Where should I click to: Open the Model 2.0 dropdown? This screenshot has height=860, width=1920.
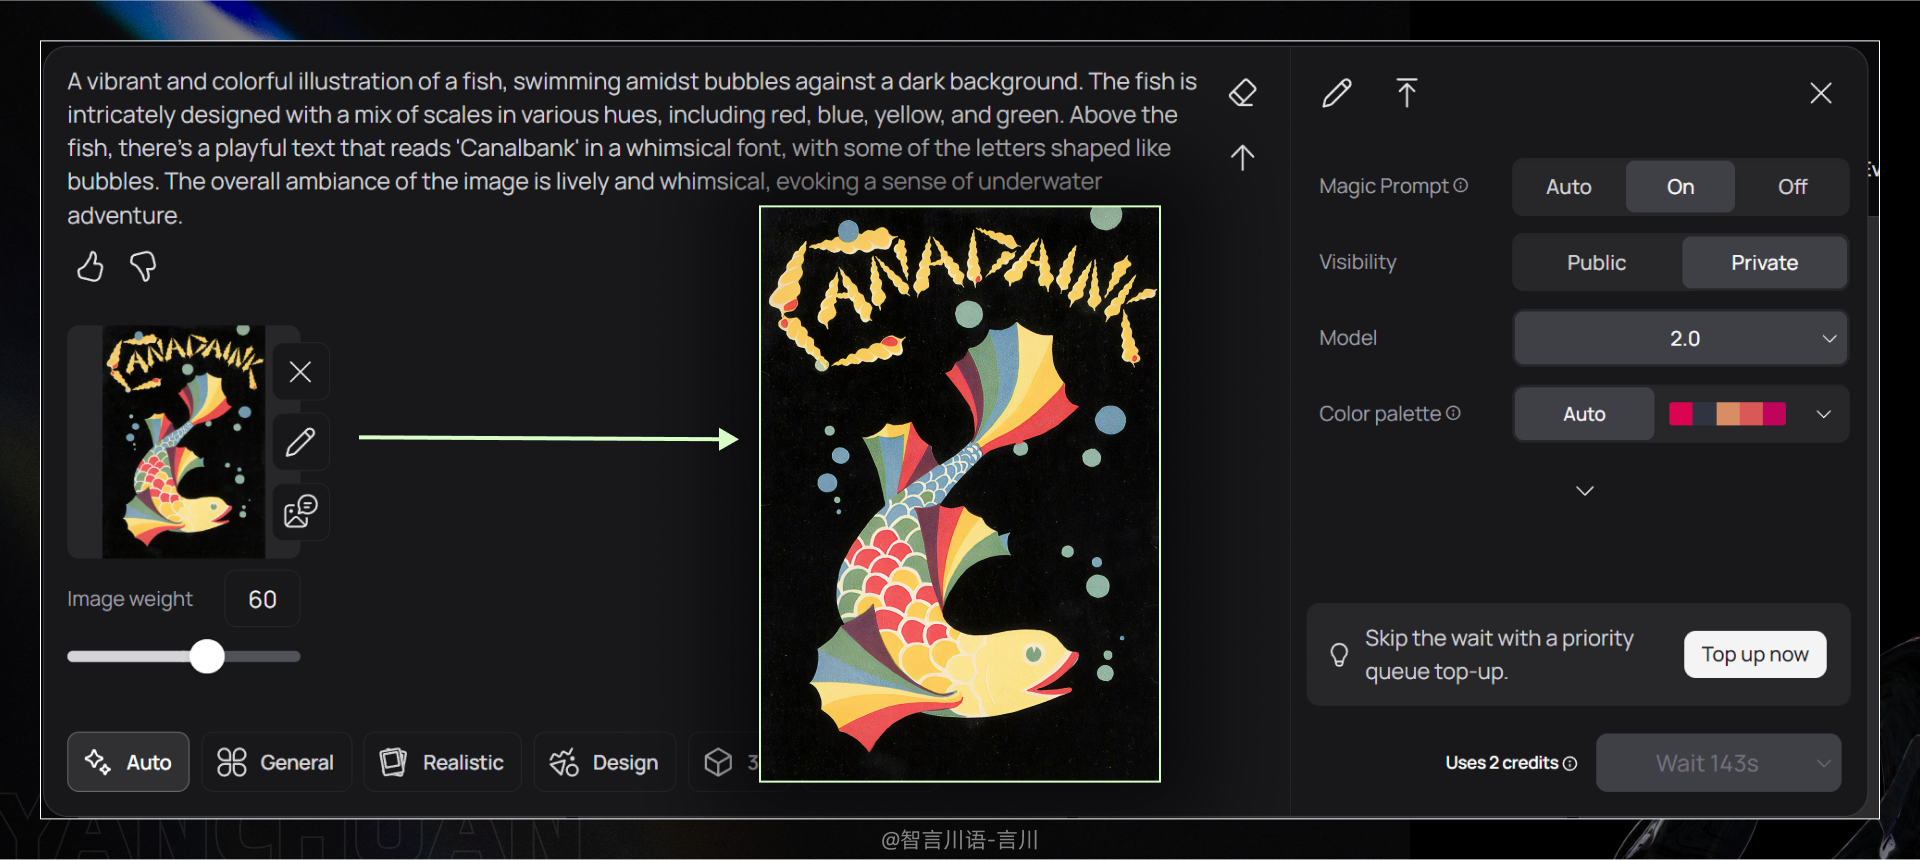coord(1680,338)
